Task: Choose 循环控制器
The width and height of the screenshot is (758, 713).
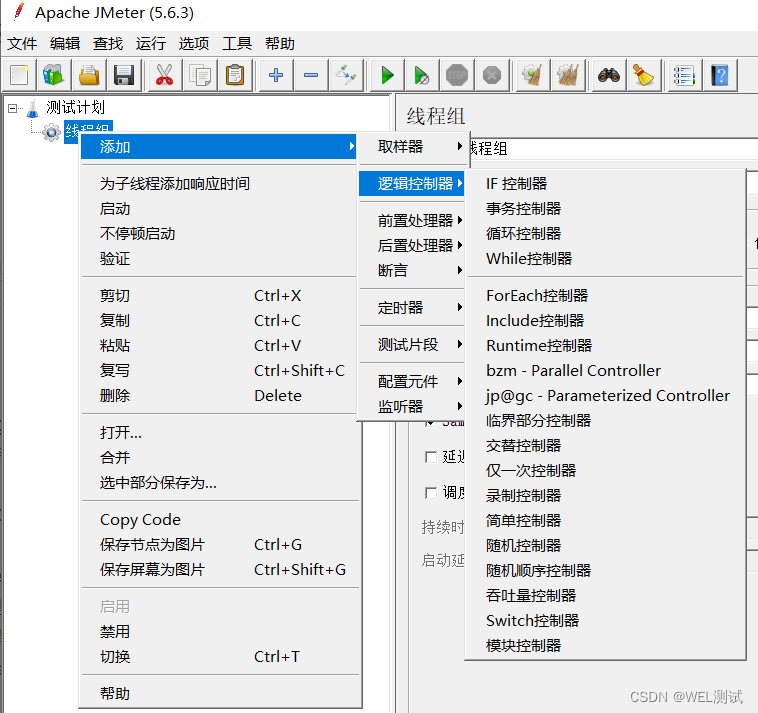Action: coord(605,233)
